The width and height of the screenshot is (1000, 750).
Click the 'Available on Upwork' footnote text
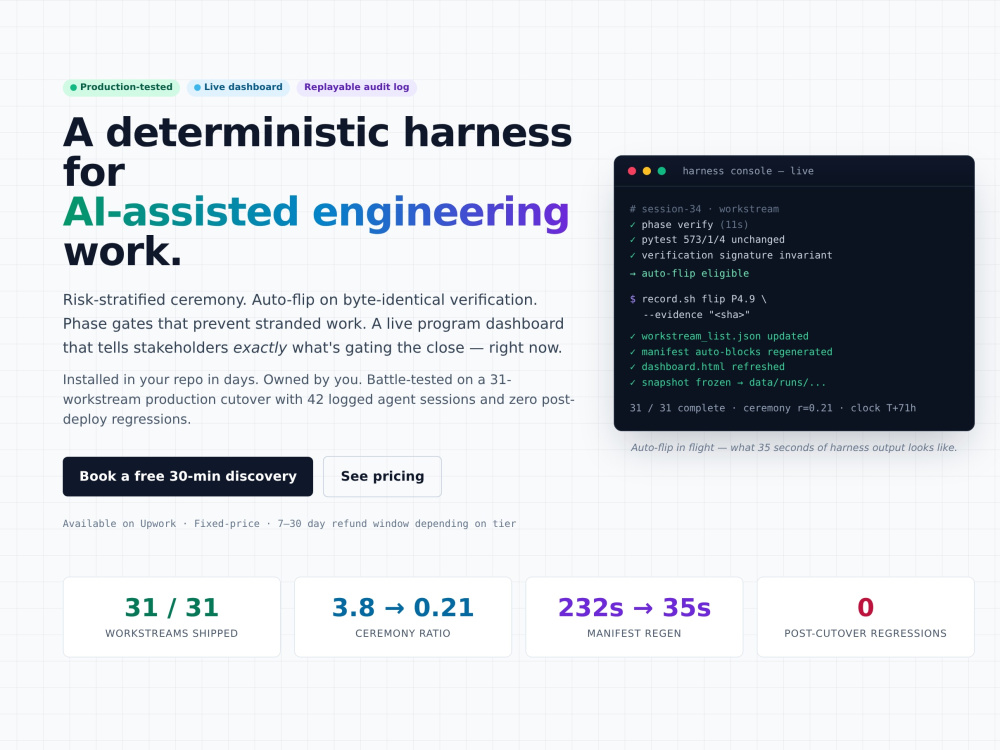pos(290,524)
